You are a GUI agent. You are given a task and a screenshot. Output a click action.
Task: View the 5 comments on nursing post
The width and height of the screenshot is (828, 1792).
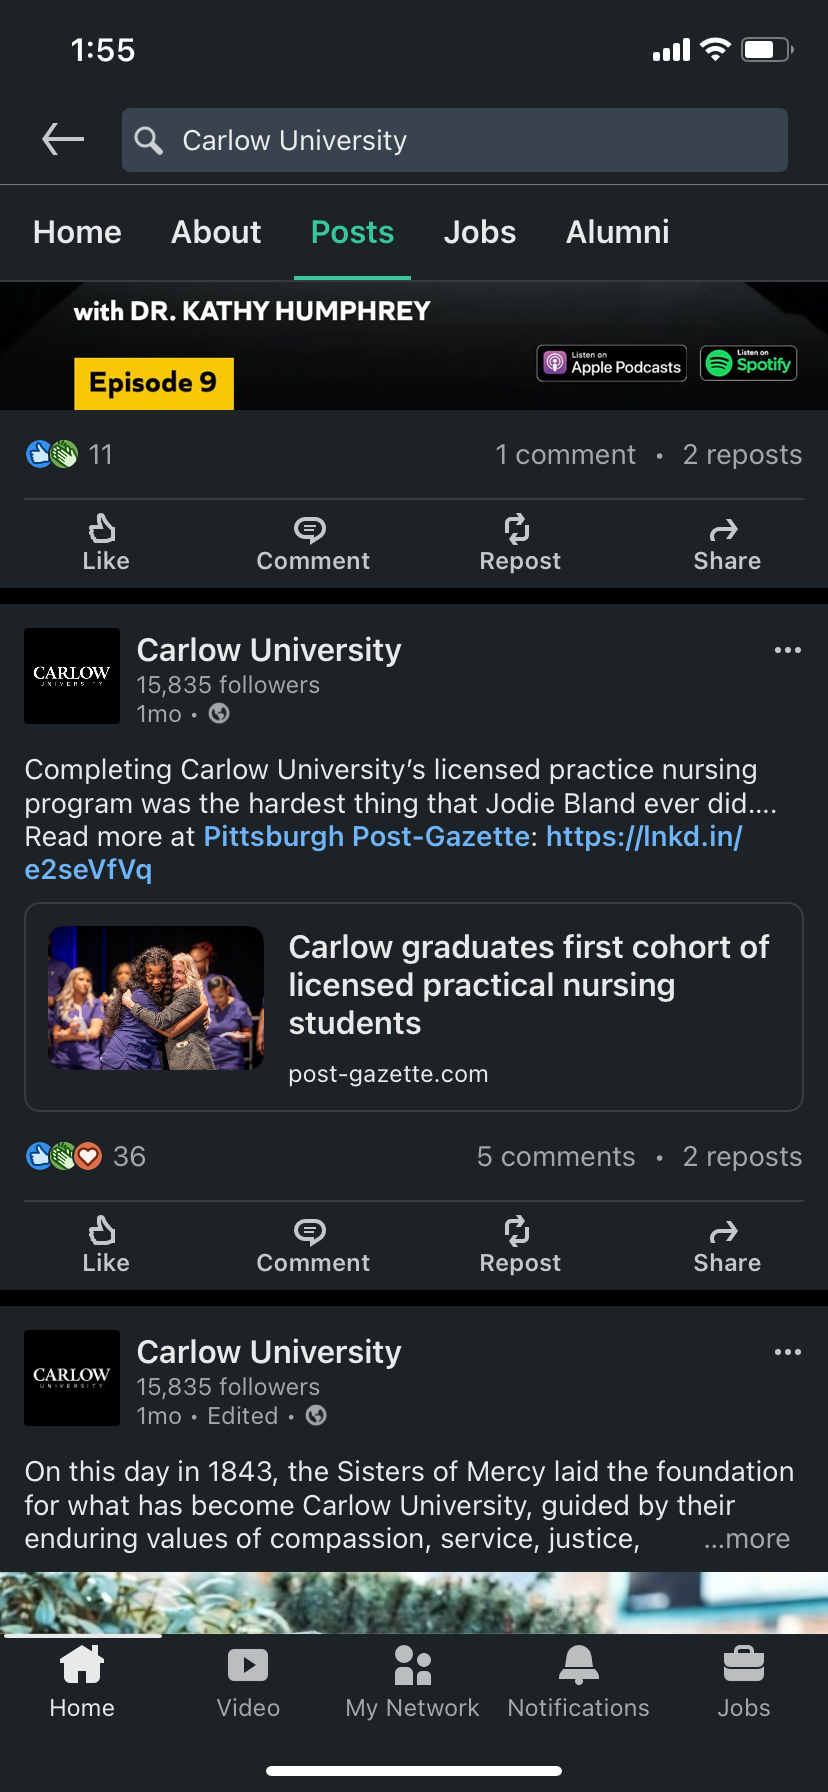click(556, 1157)
